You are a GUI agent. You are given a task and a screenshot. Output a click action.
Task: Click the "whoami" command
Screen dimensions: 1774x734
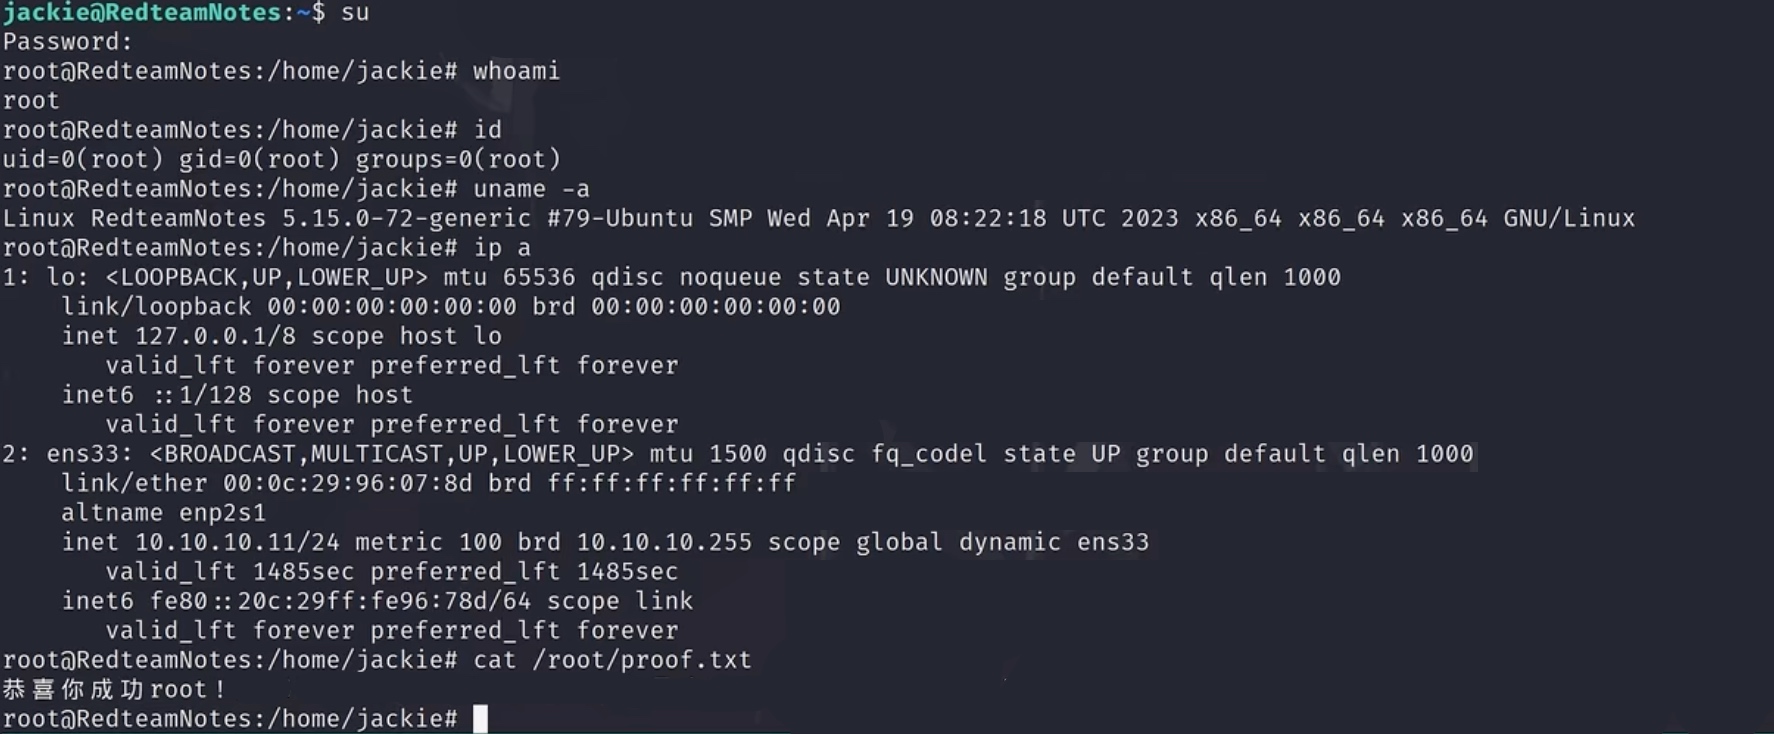pos(516,71)
